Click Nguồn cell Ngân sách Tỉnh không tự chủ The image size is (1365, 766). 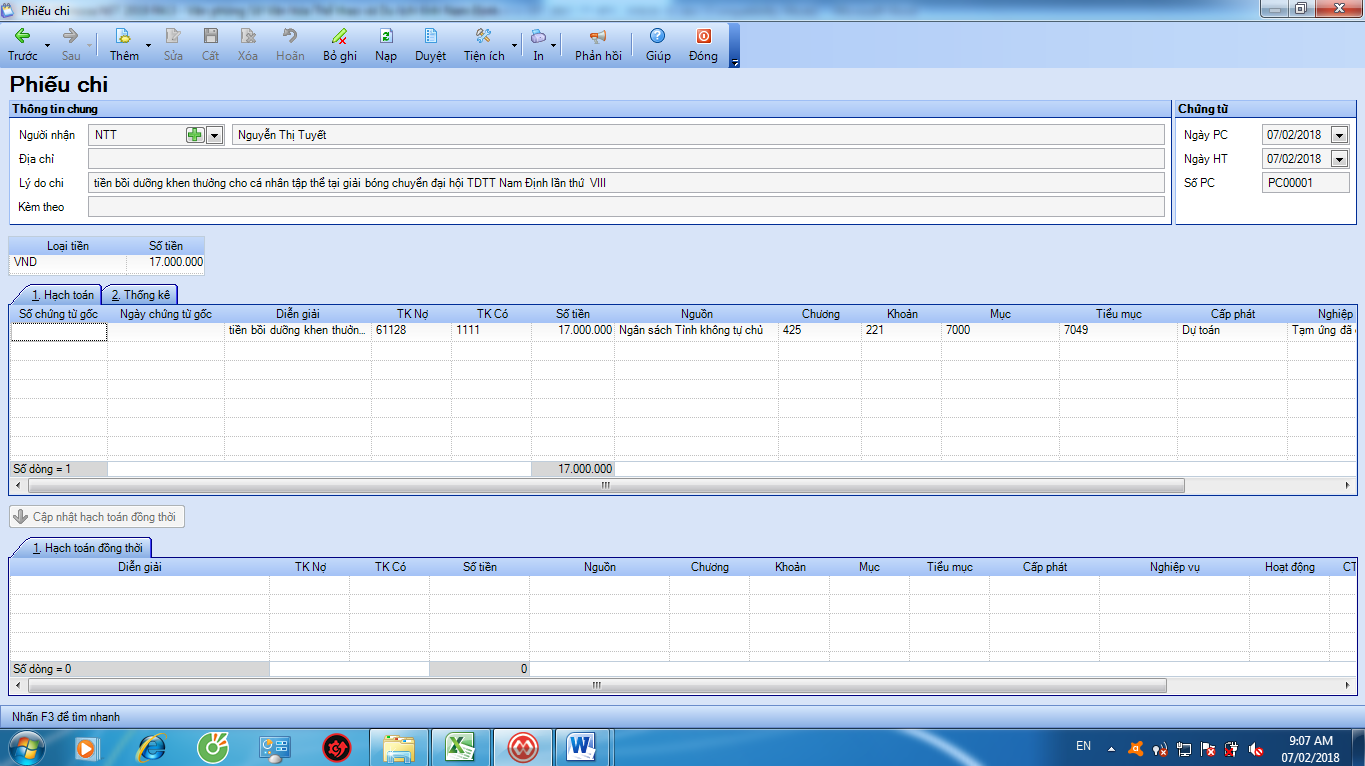pos(697,330)
